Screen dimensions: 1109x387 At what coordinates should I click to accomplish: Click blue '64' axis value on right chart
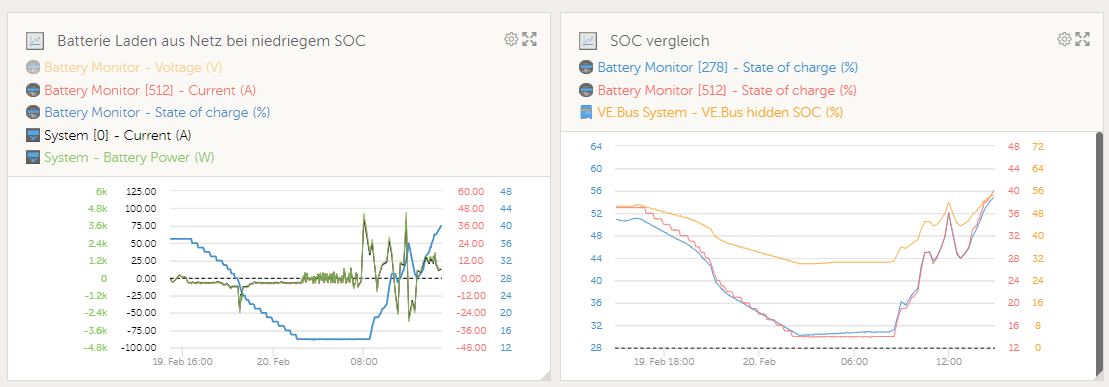595,146
